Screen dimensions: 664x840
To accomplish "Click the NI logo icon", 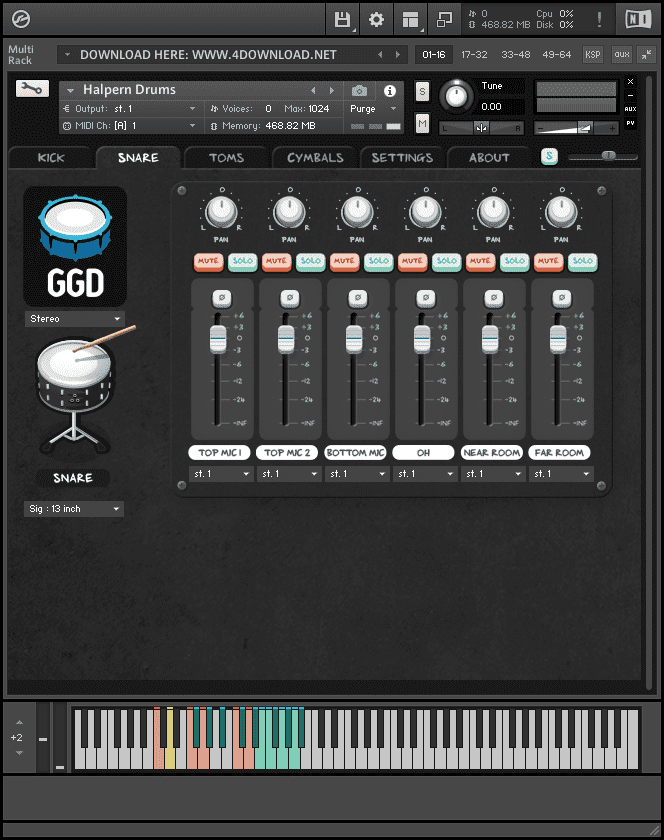I will pyautogui.click(x=638, y=19).
